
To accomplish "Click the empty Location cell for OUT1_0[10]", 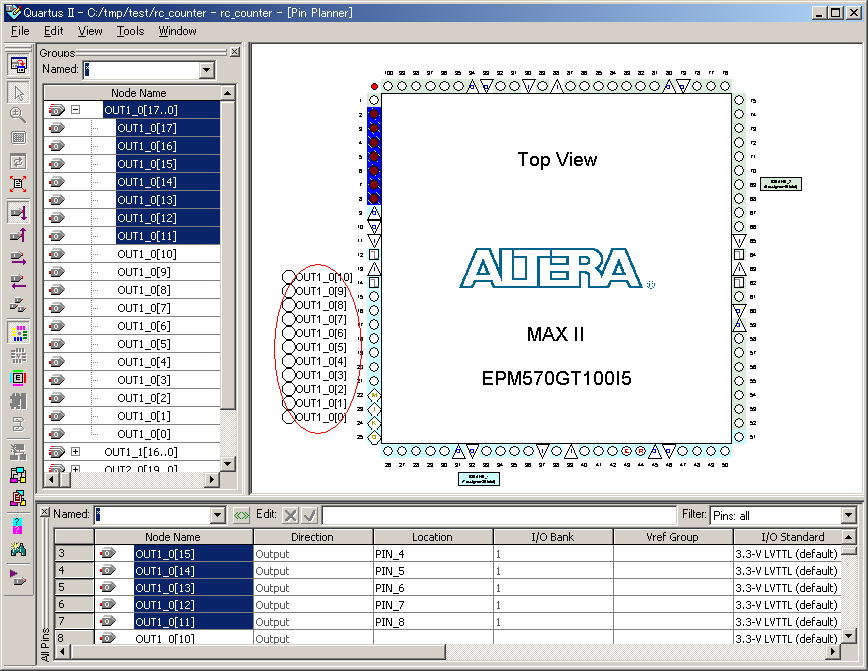I will coord(433,638).
